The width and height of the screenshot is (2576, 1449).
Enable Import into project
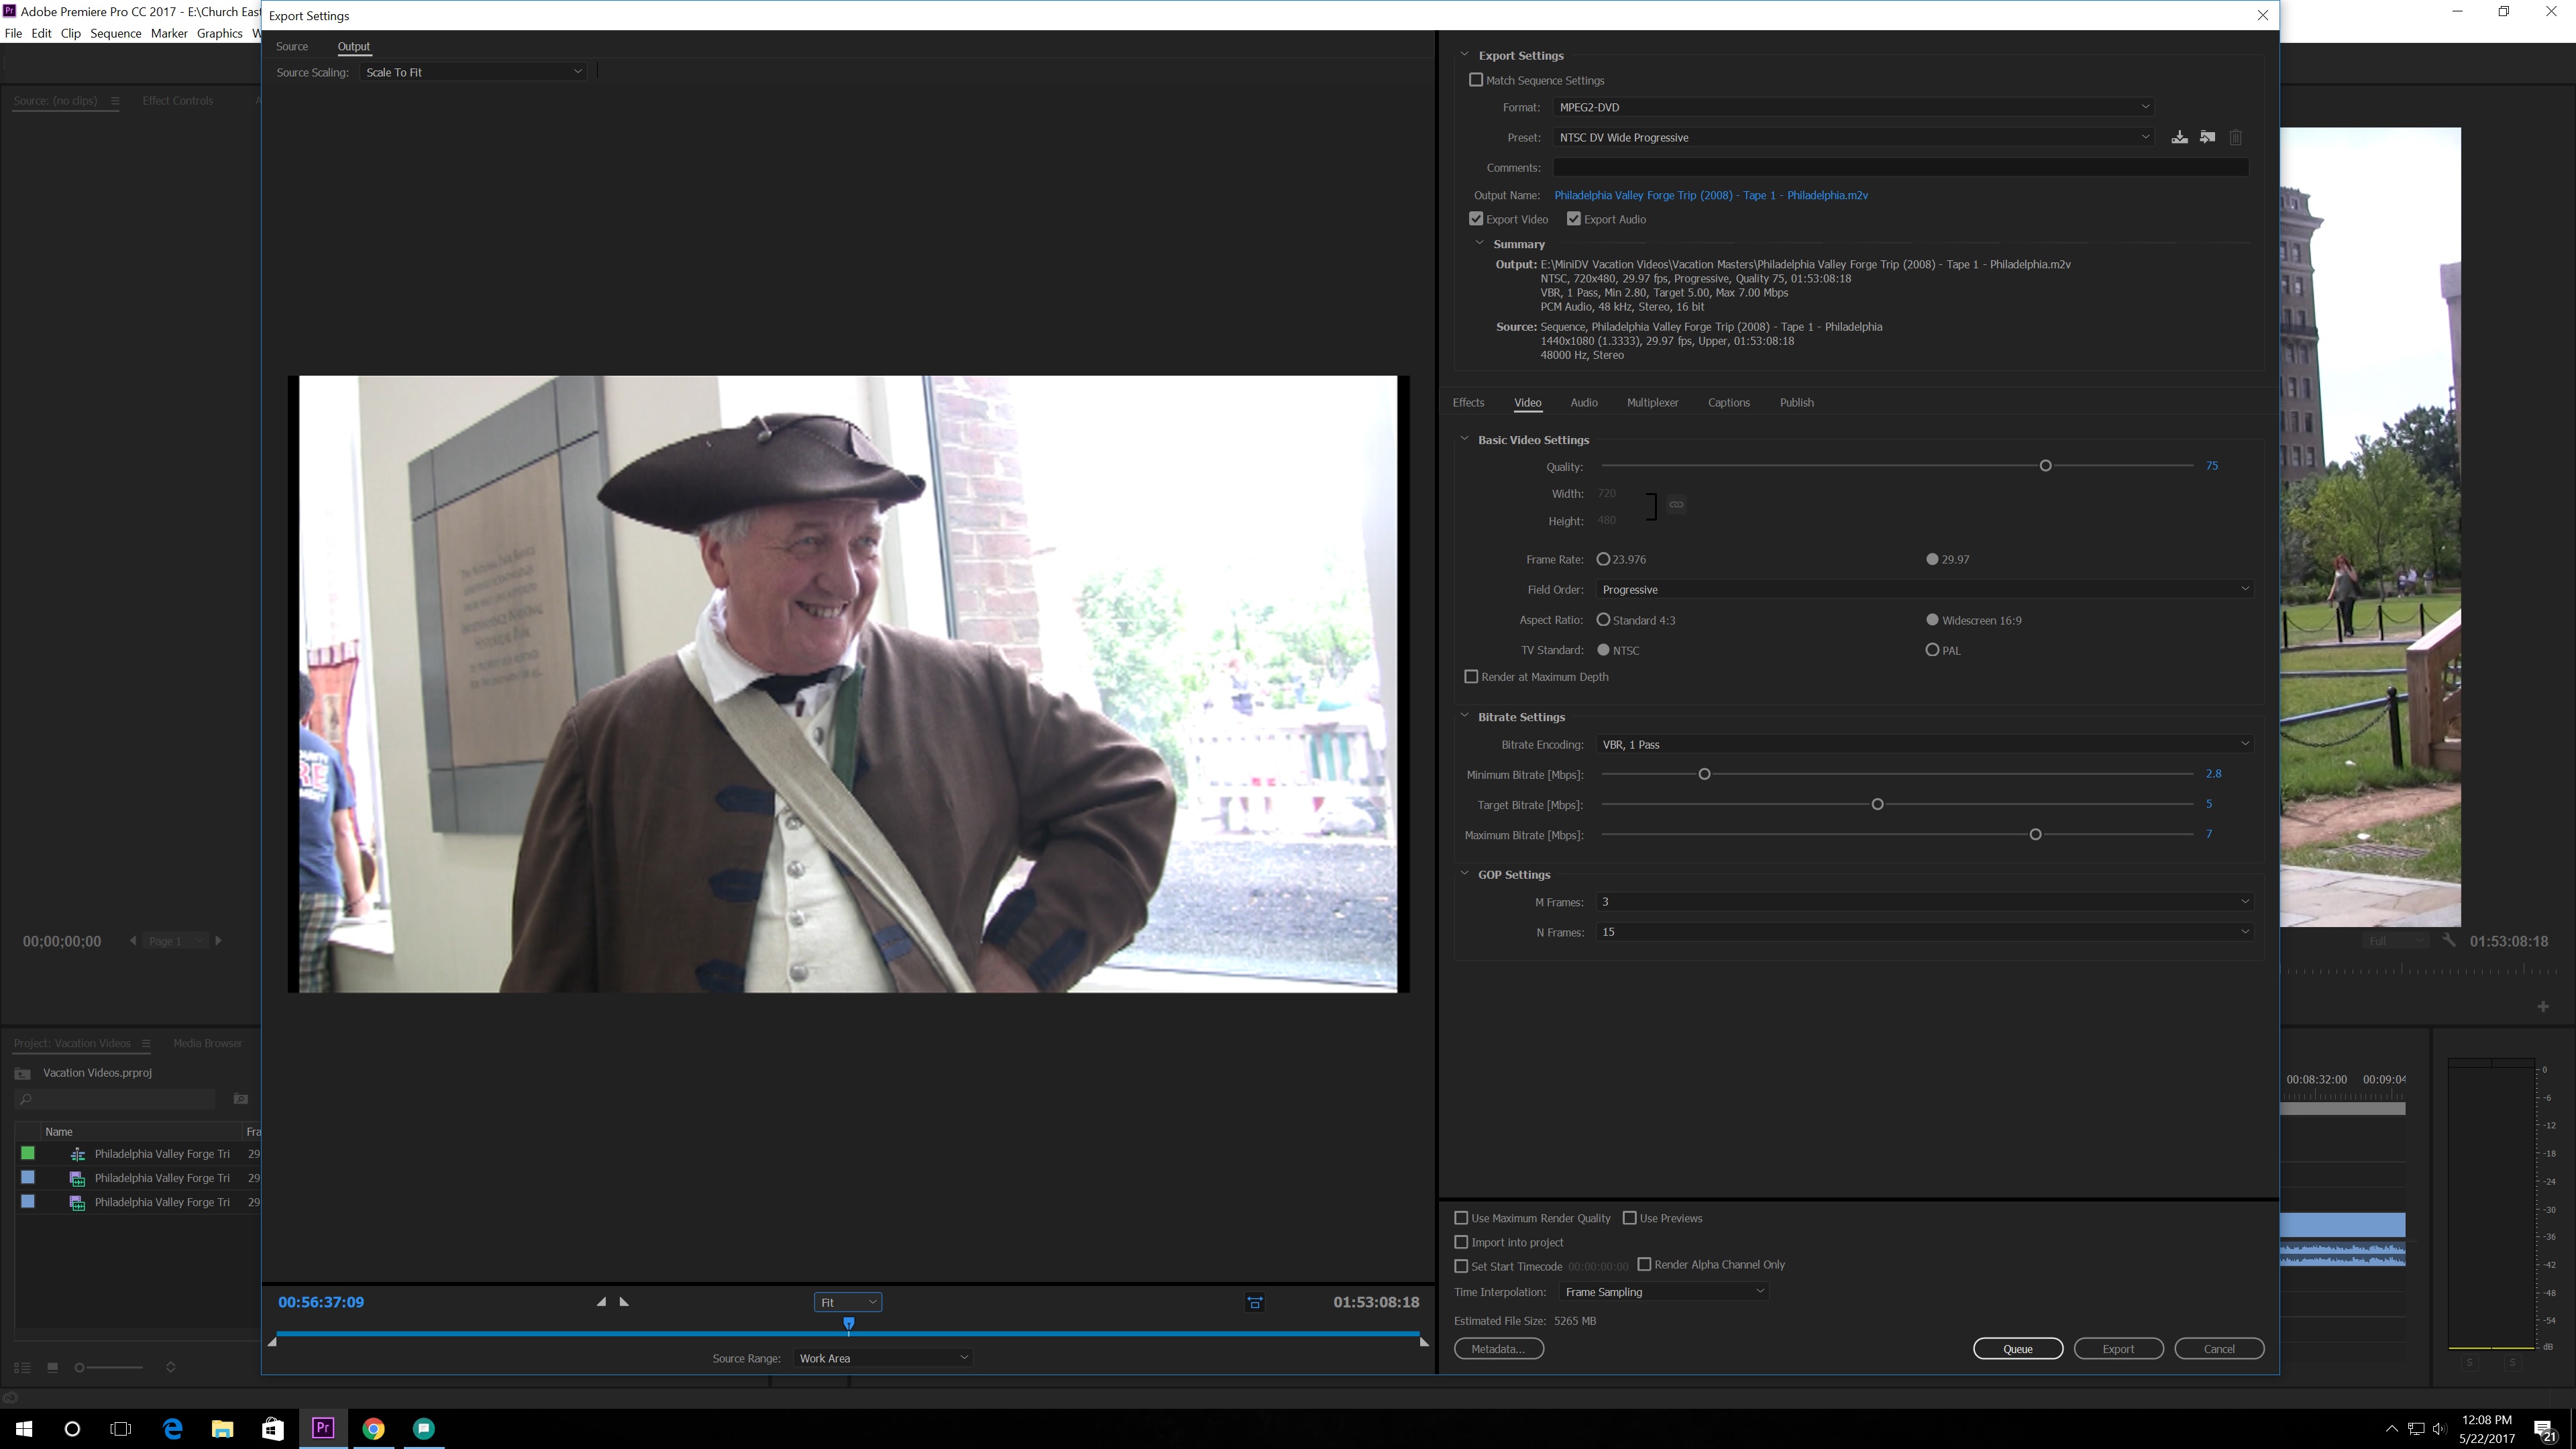pos(1461,1242)
